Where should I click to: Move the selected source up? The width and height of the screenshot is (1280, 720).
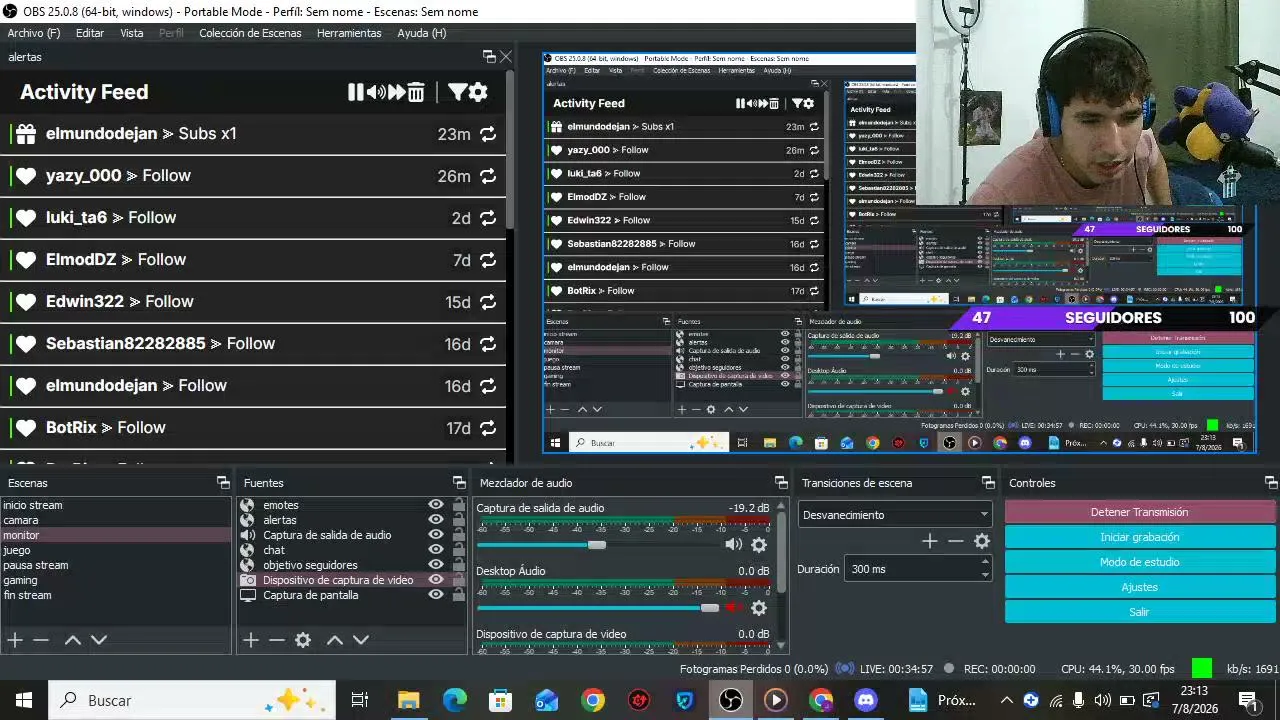[x=335, y=640]
